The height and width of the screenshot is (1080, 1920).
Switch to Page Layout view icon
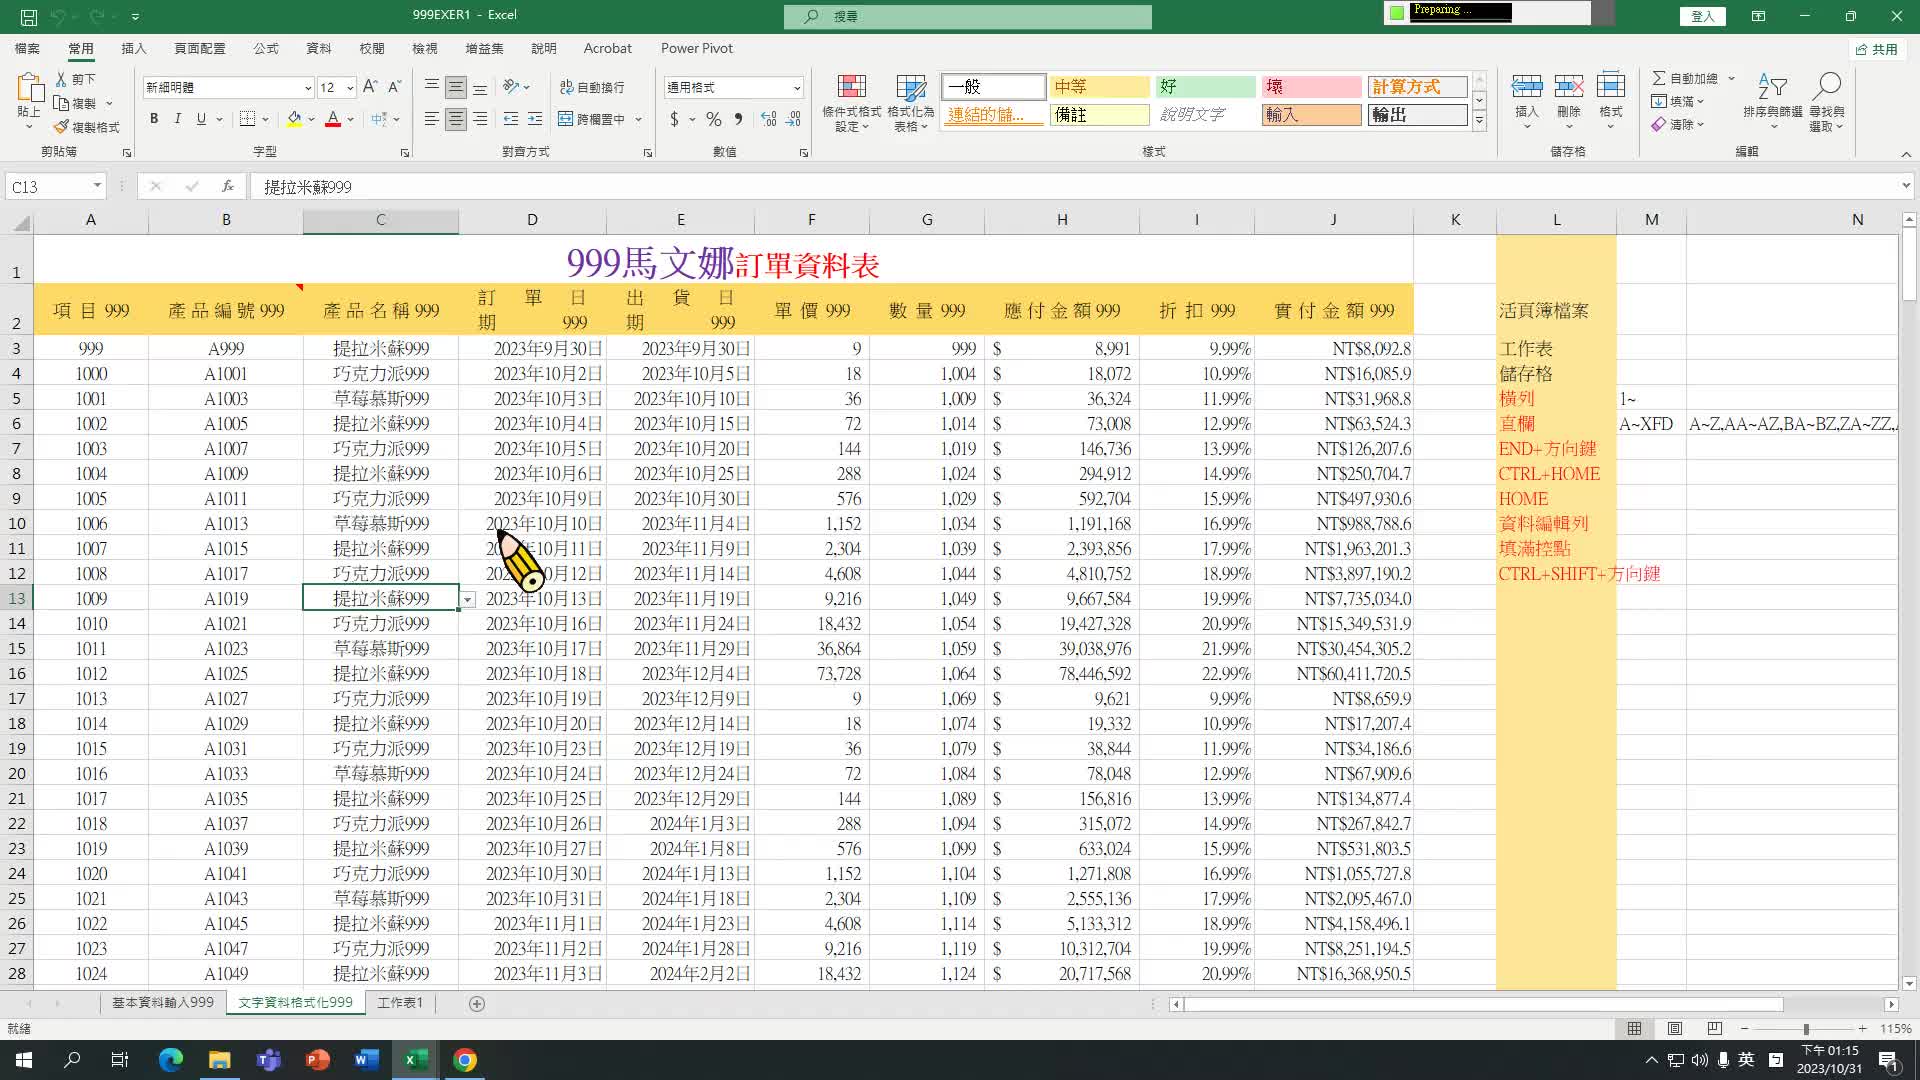click(1674, 1028)
